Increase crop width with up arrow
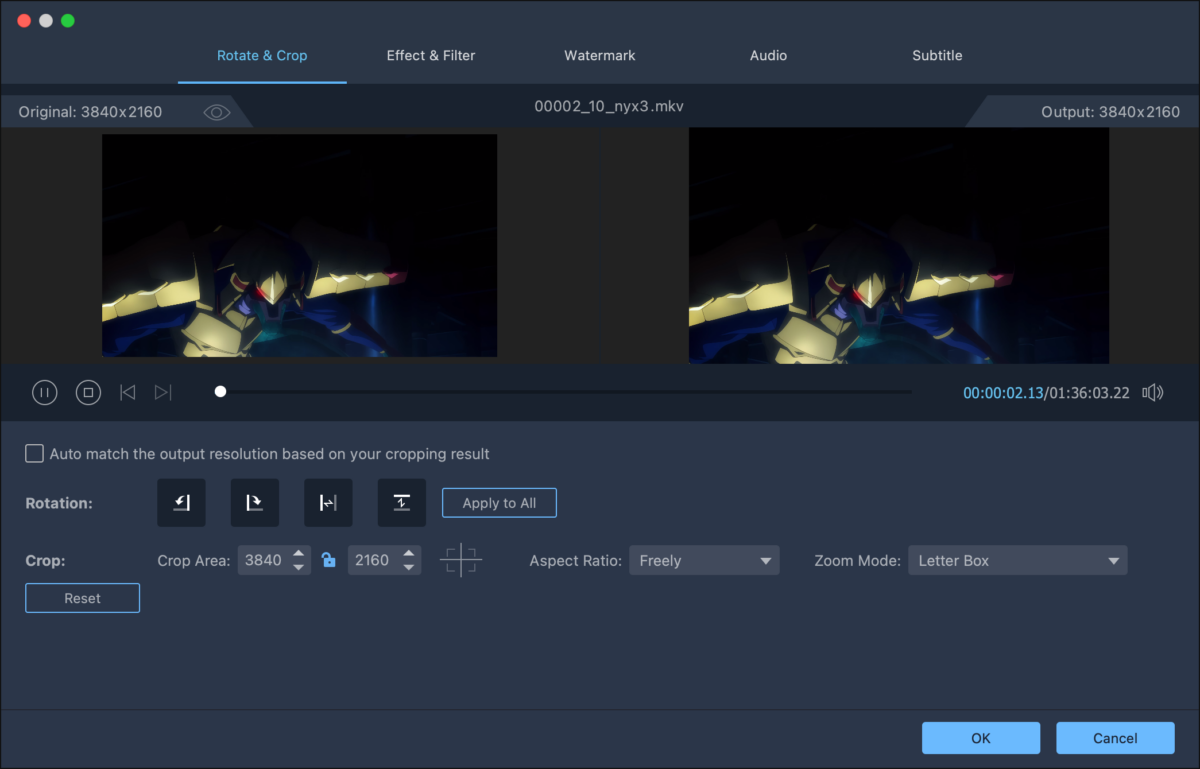The image size is (1200, 769). pos(299,553)
